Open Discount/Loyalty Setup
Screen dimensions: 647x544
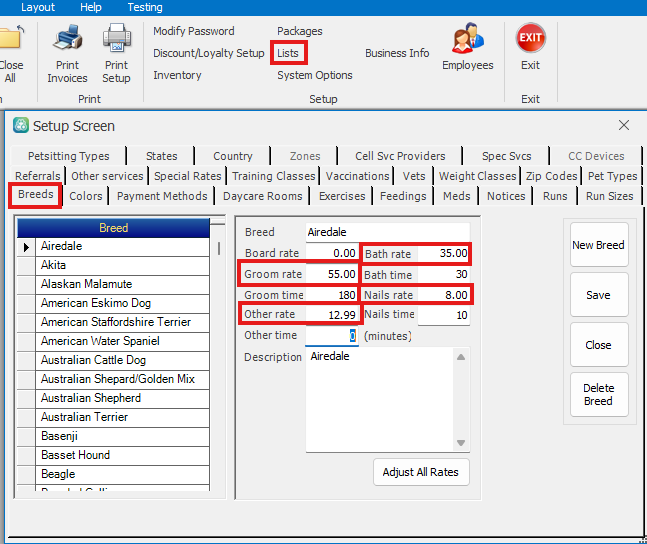pos(208,53)
